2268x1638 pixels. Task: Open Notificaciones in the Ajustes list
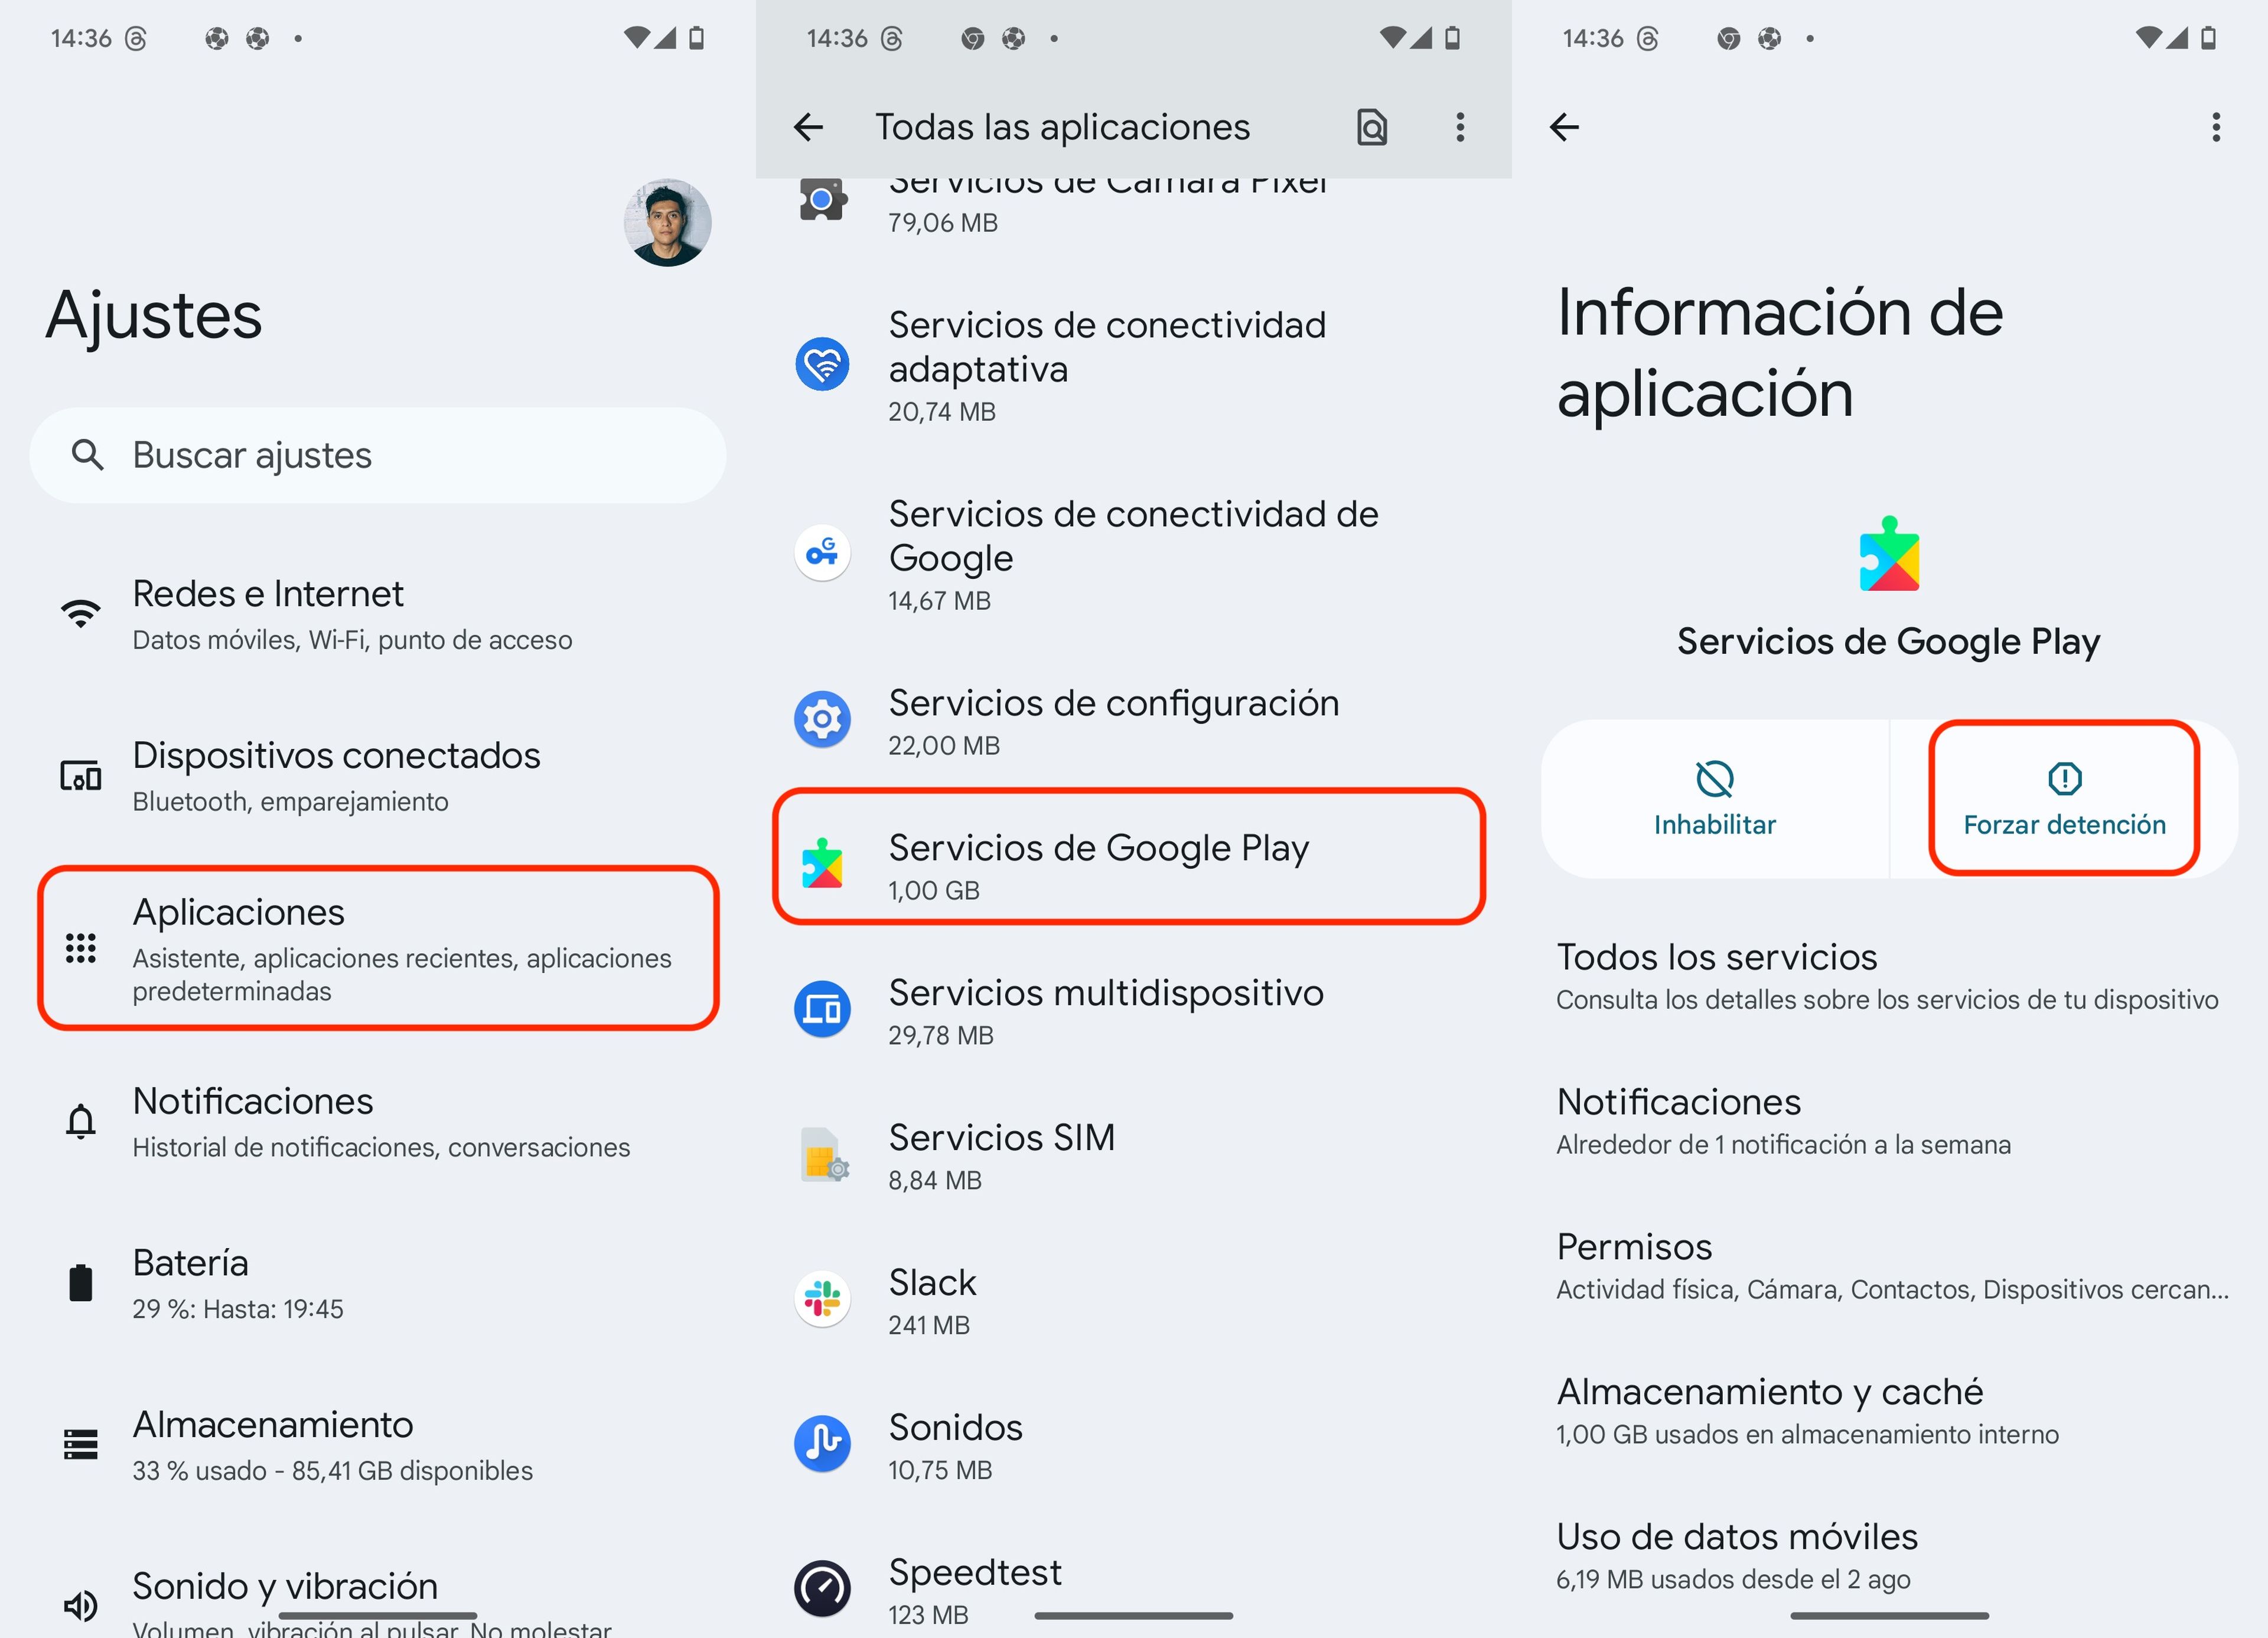pos(378,1121)
